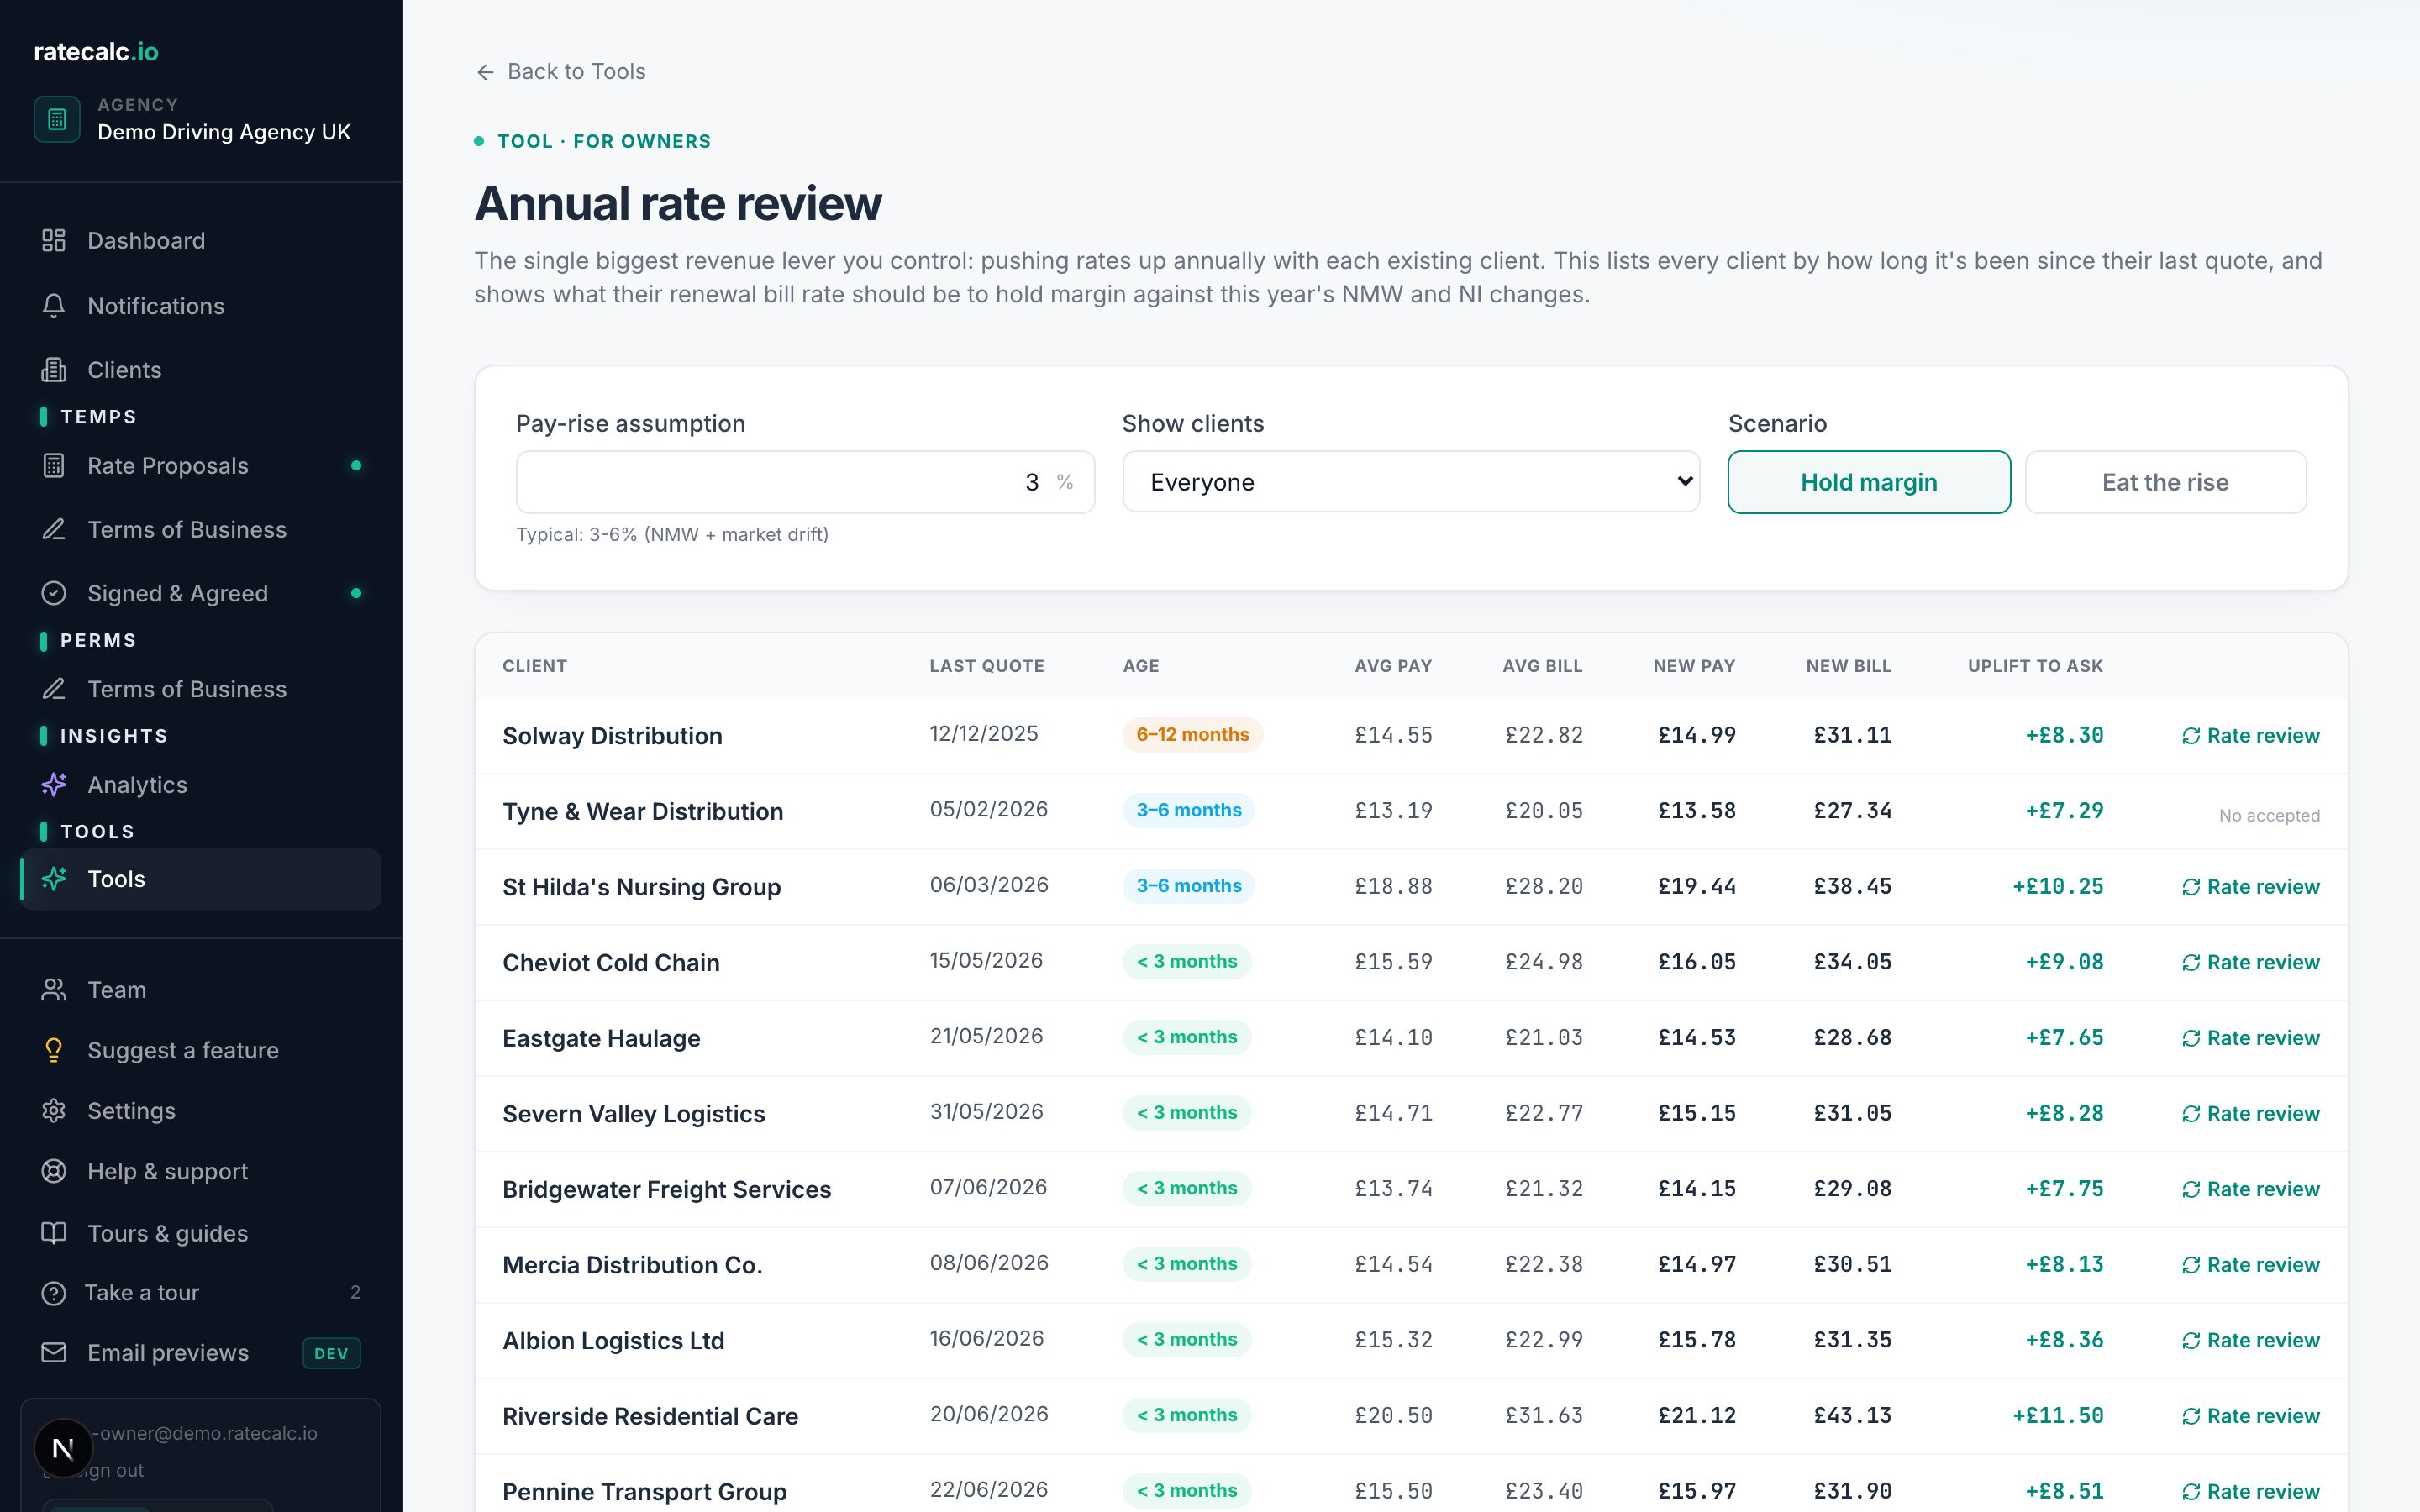
Task: Click the Tours & guides book icon
Action: point(54,1233)
